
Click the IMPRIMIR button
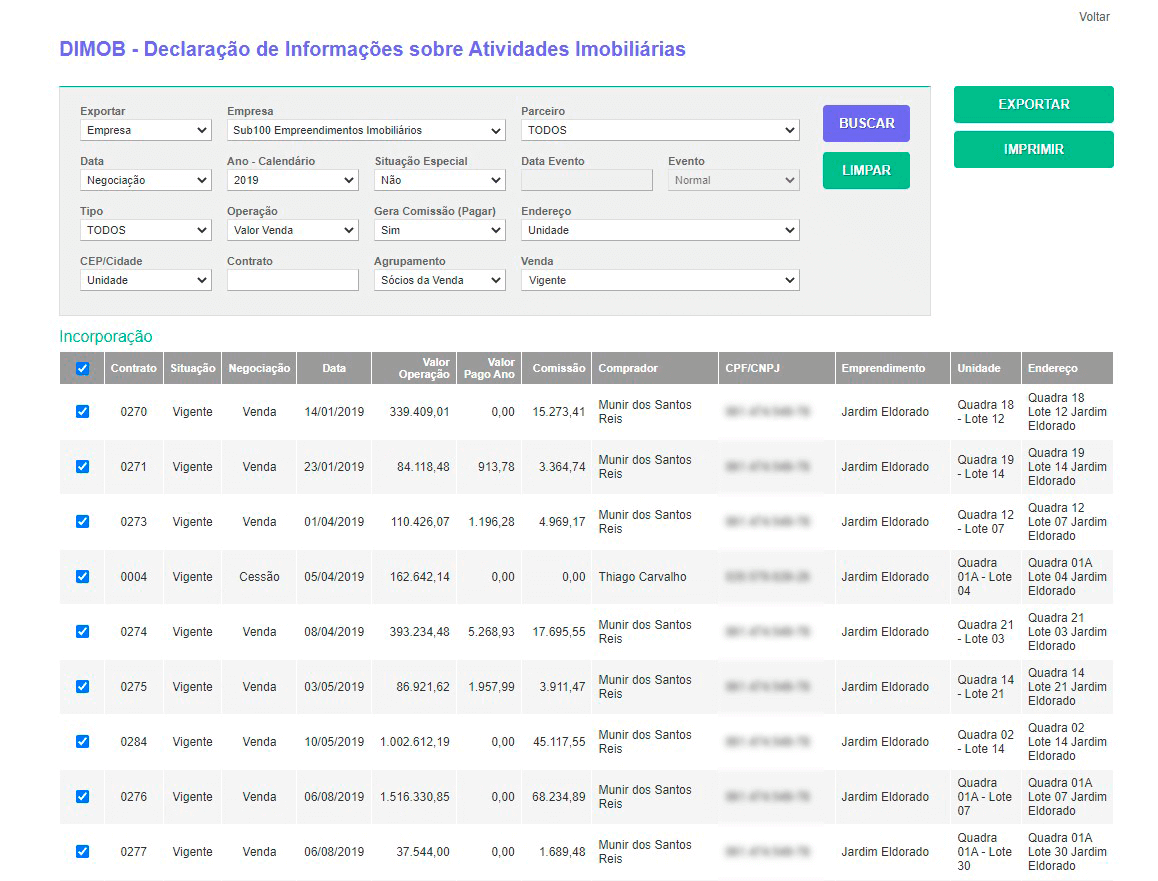pyautogui.click(x=1033, y=150)
